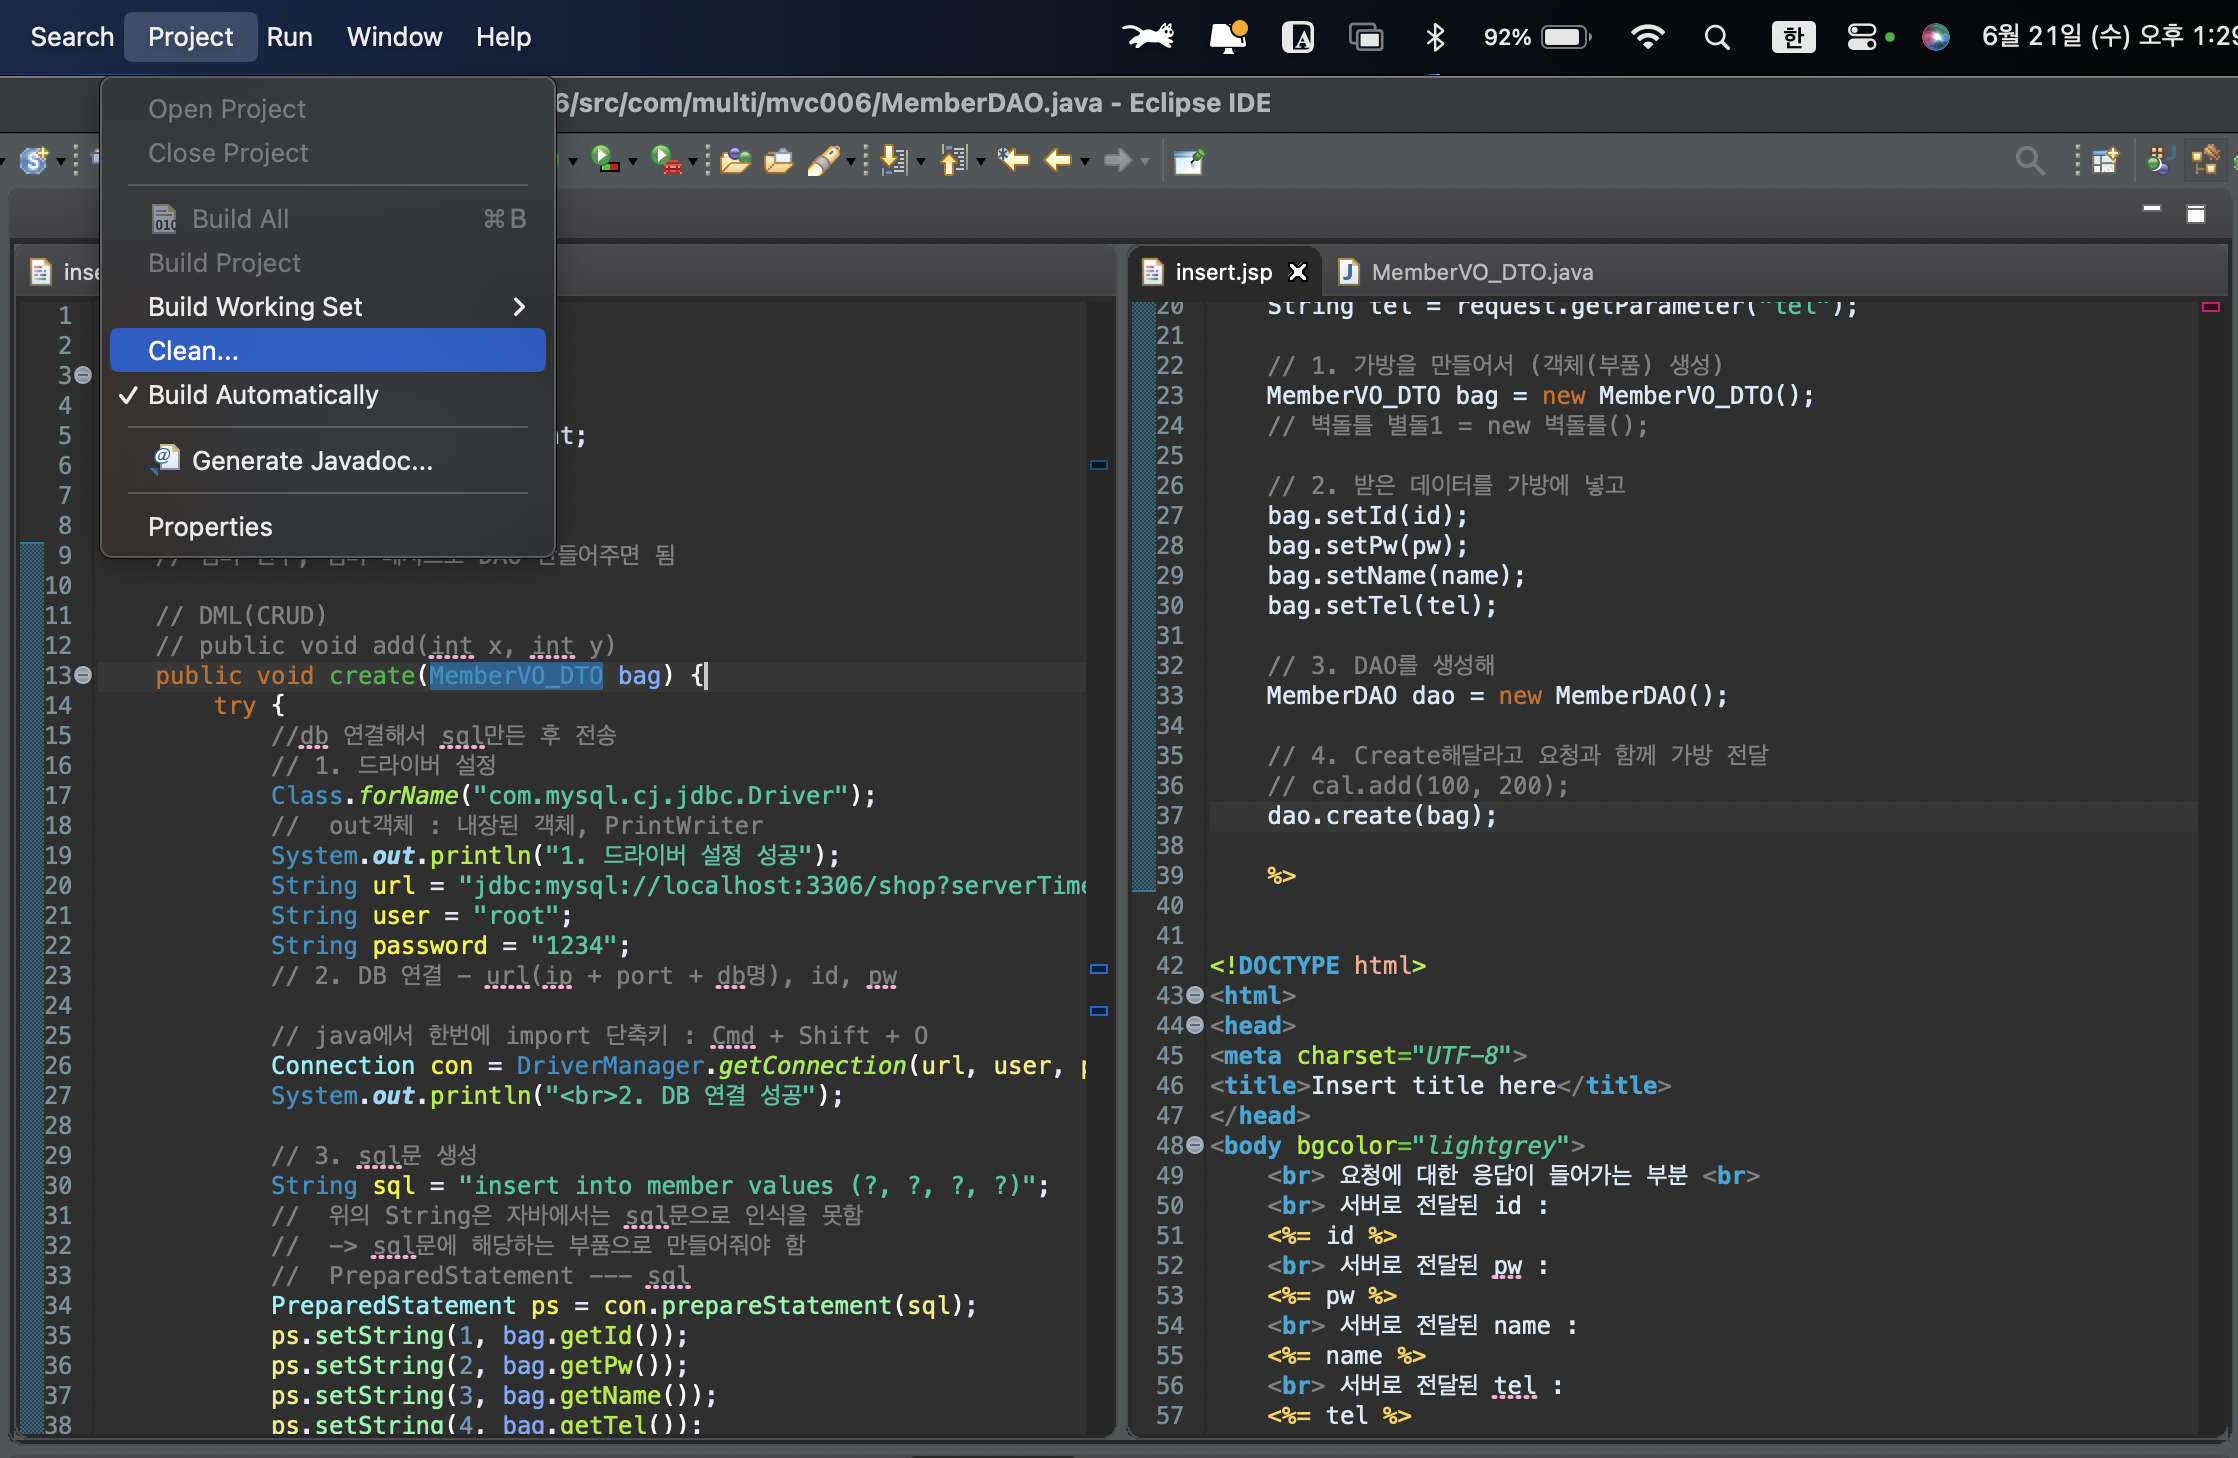The height and width of the screenshot is (1458, 2238).
Task: Go to Last Edit Location
Action: pyautogui.click(x=1013, y=160)
